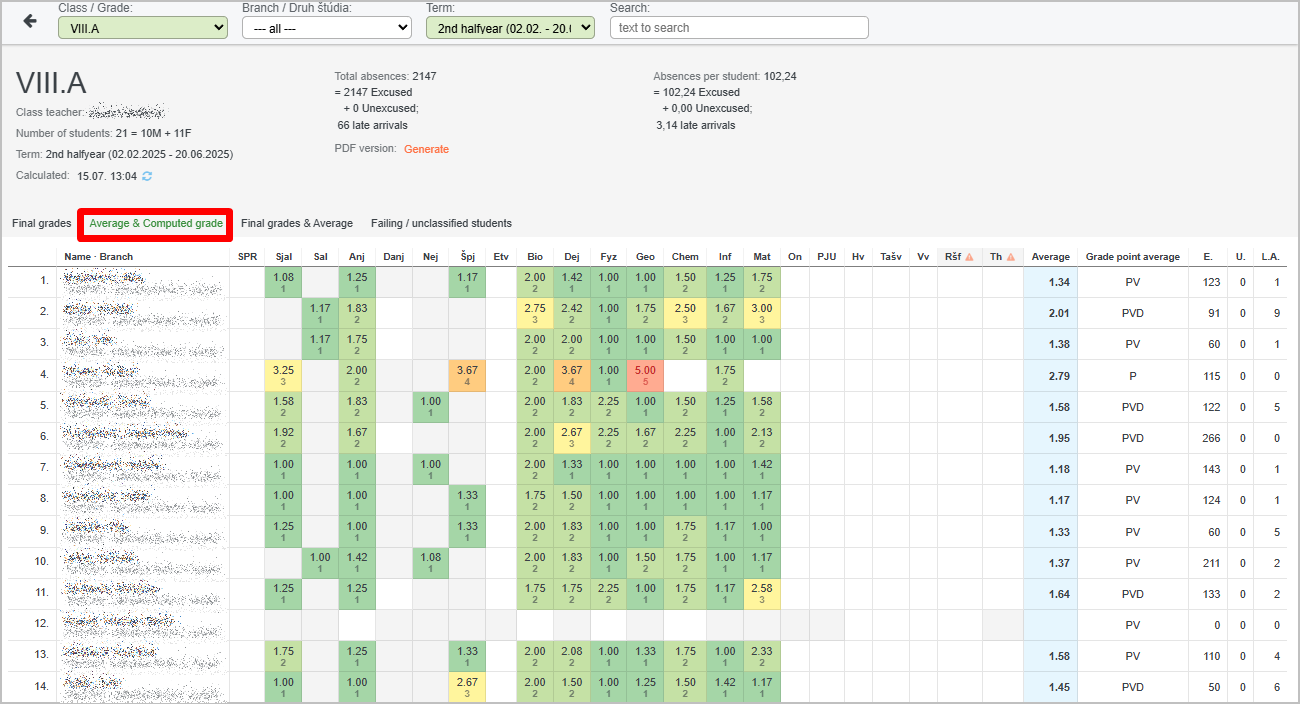The image size is (1300, 704).
Task: Open the Term selection dropdown
Action: (510, 28)
